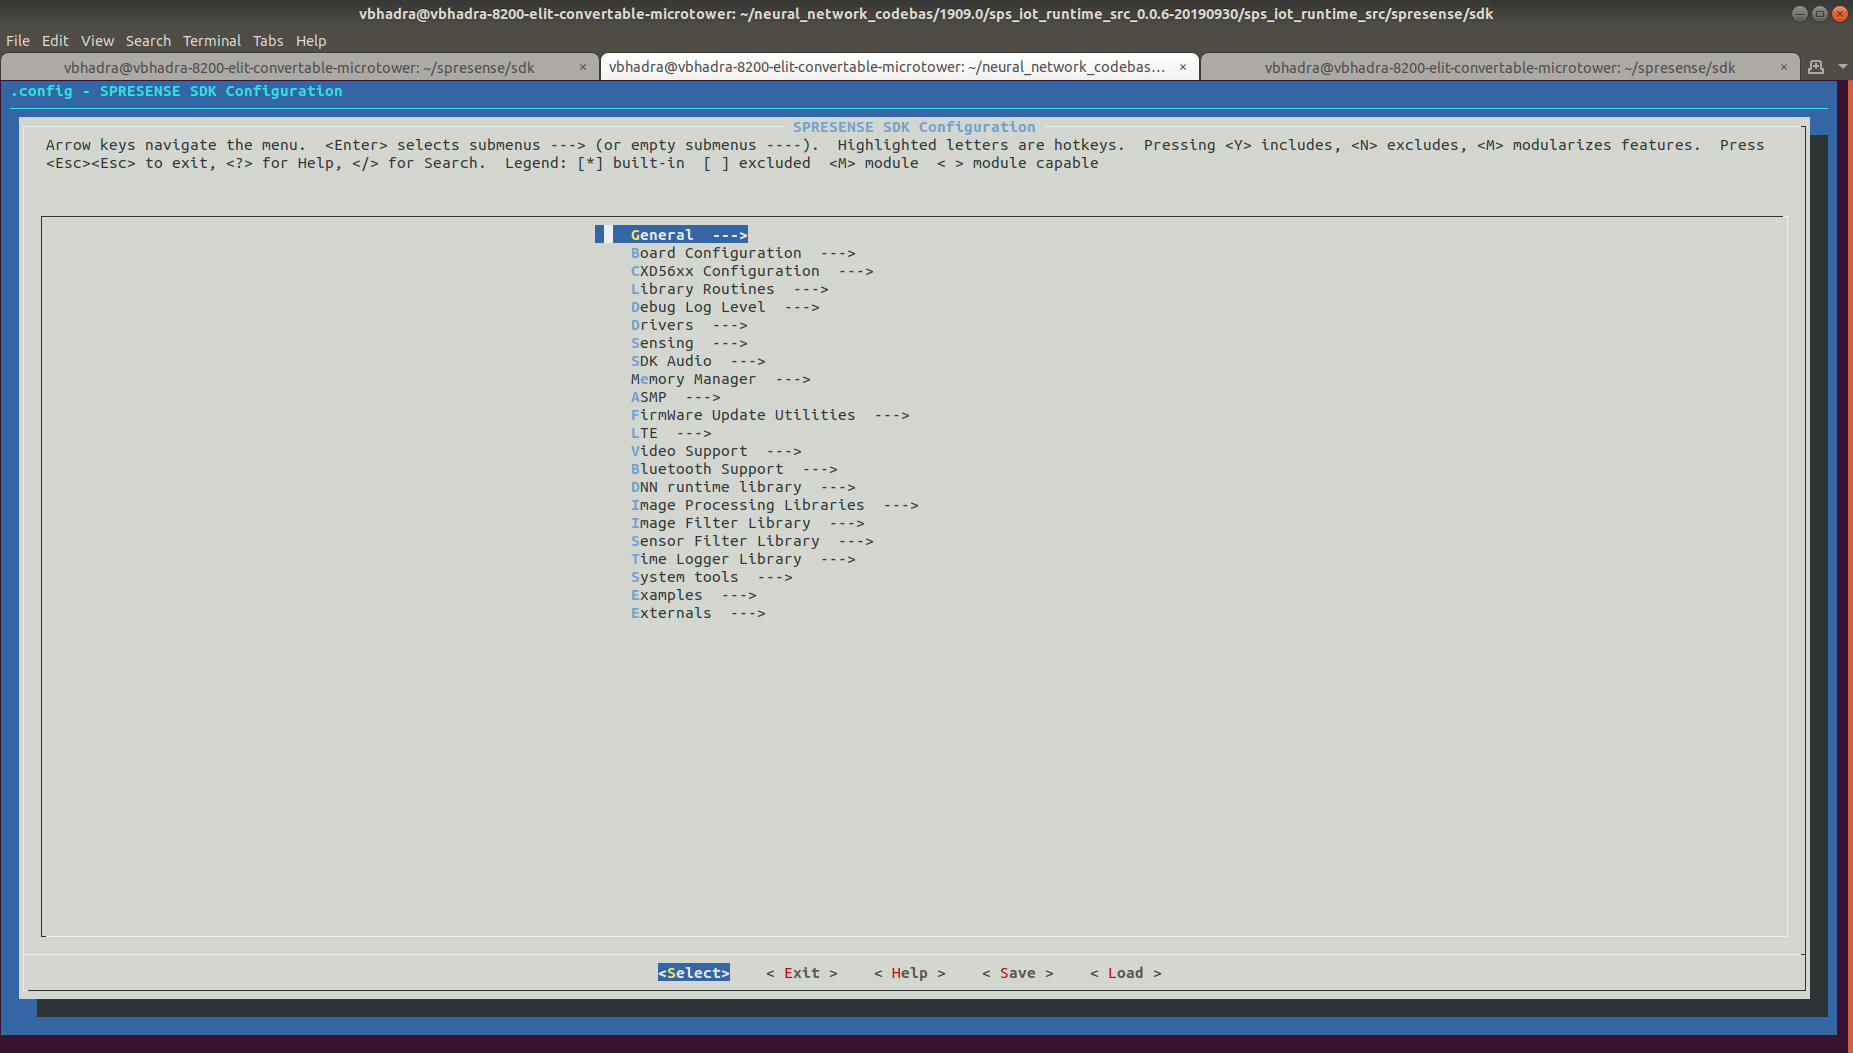Click the <Exit> button
This screenshot has width=1853, height=1053.
801,972
